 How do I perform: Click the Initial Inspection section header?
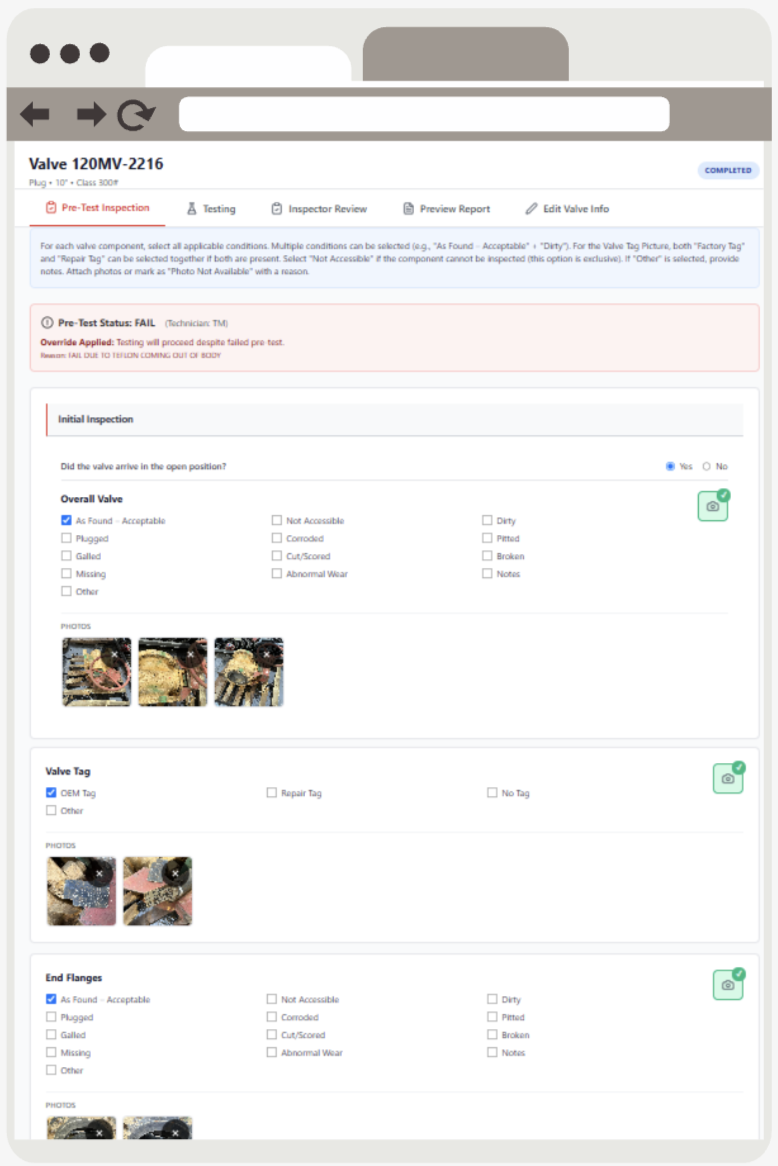394,419
